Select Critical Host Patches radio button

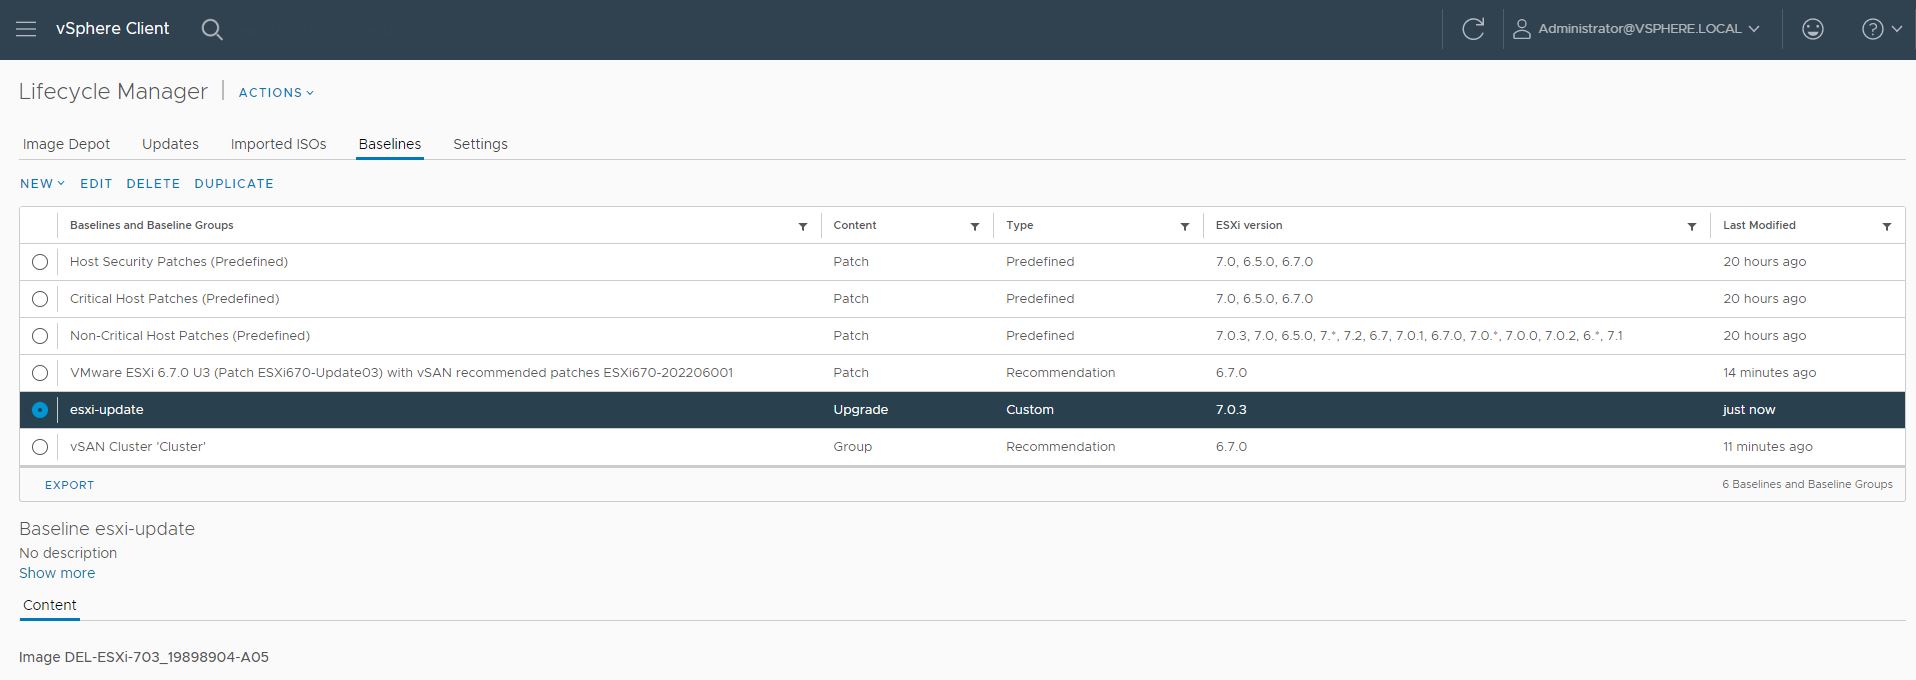[x=40, y=299]
